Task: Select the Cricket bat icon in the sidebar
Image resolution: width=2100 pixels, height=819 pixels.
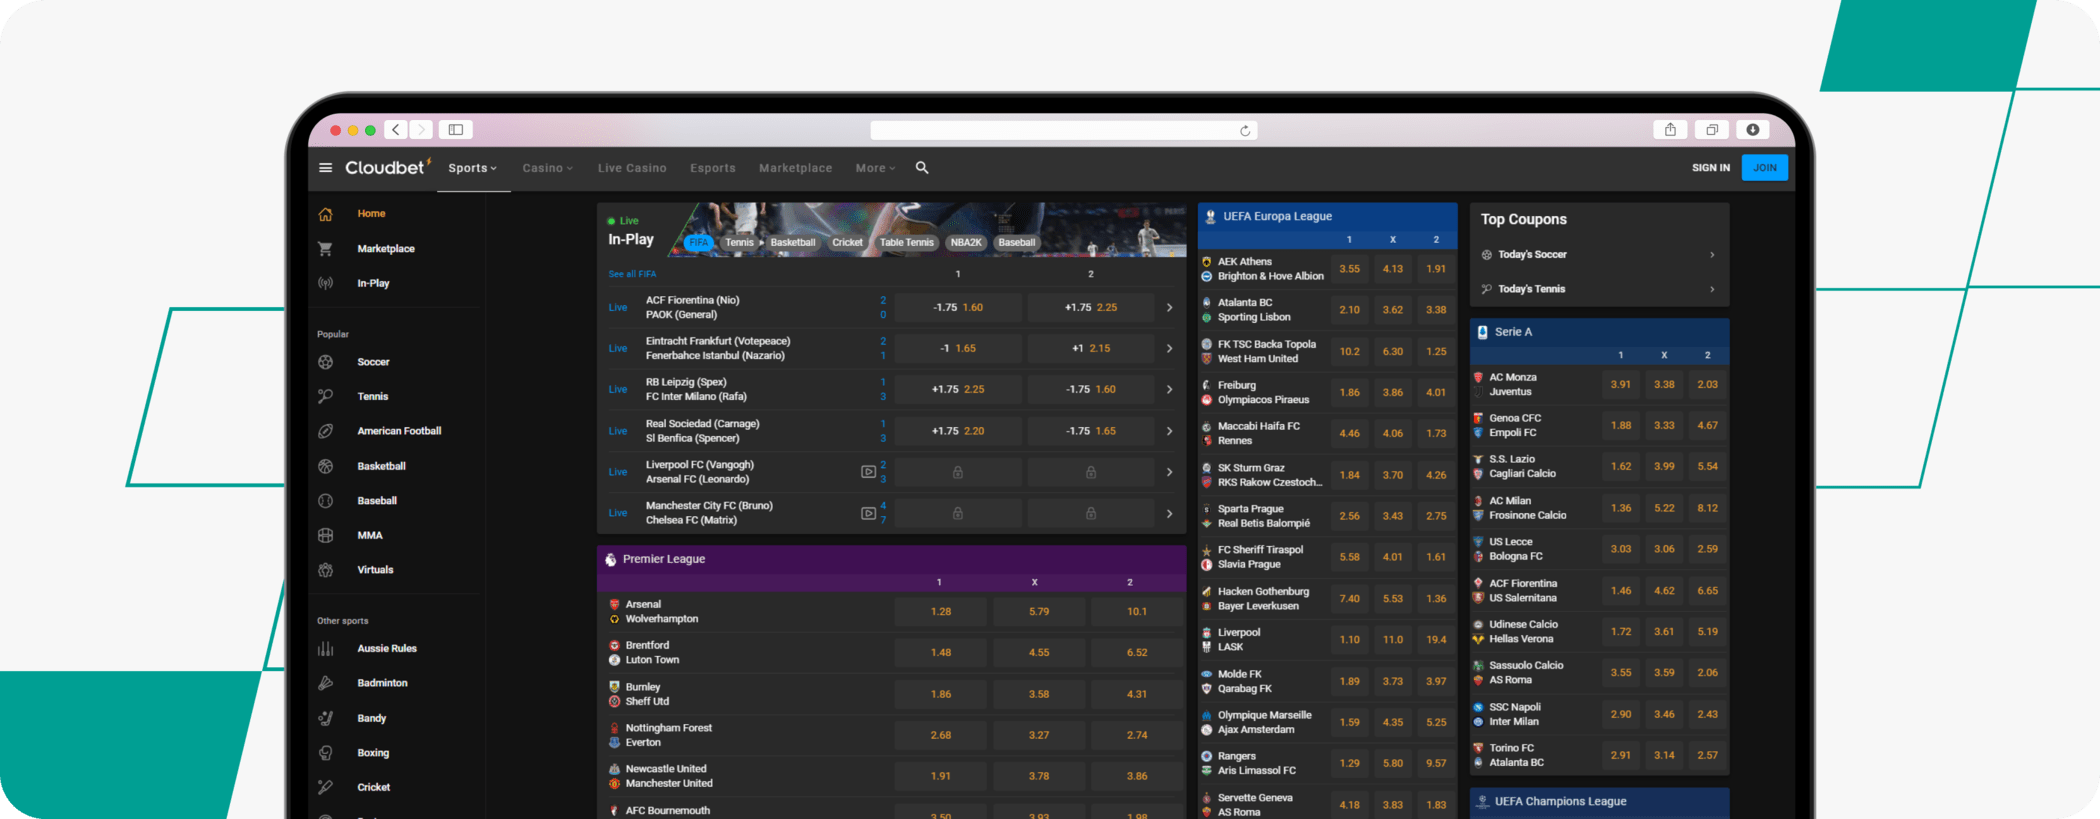Action: tap(325, 787)
